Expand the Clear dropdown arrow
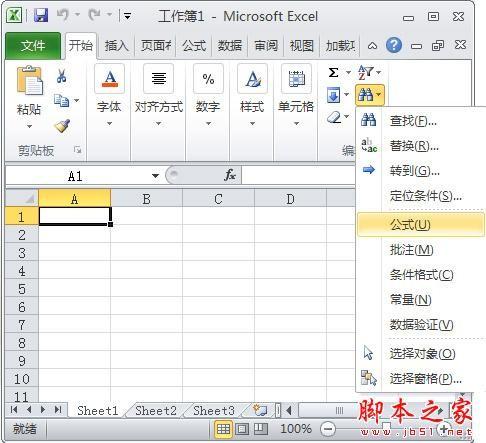 (x=347, y=116)
